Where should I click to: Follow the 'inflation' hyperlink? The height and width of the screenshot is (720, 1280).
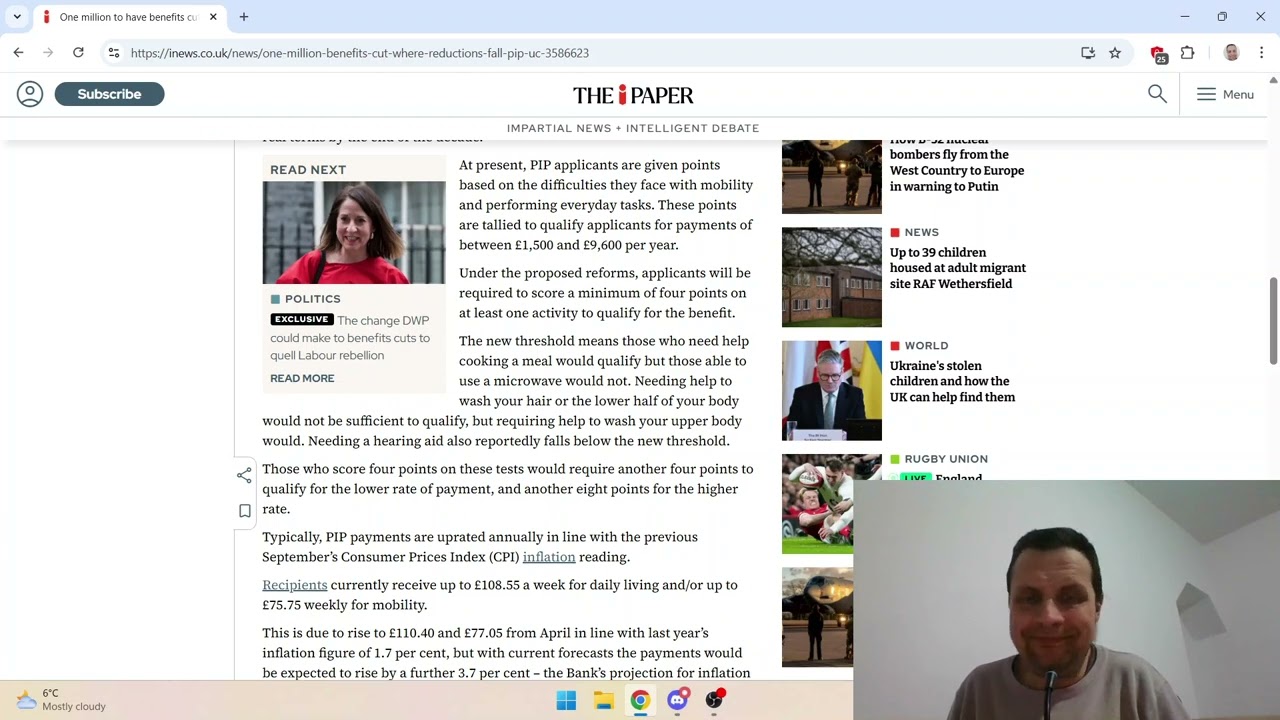click(549, 557)
